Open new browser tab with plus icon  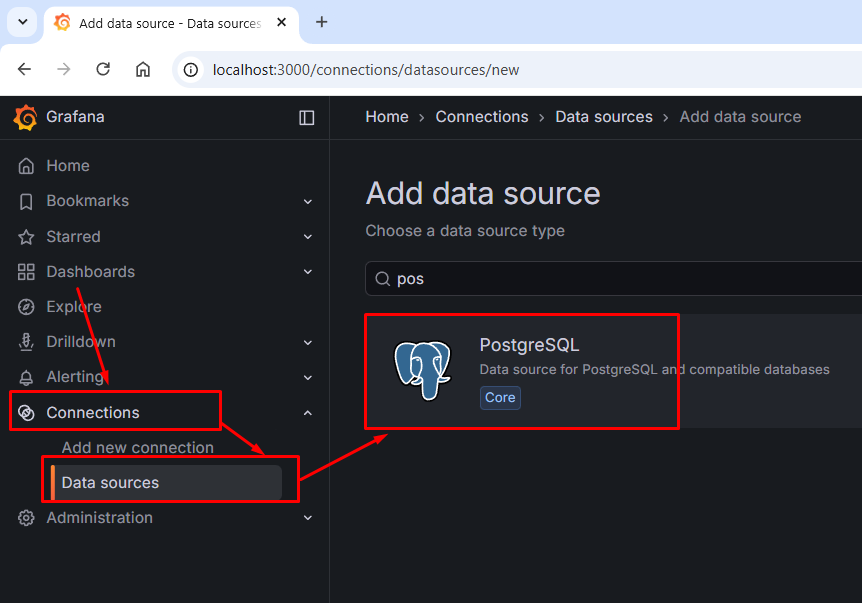[321, 22]
